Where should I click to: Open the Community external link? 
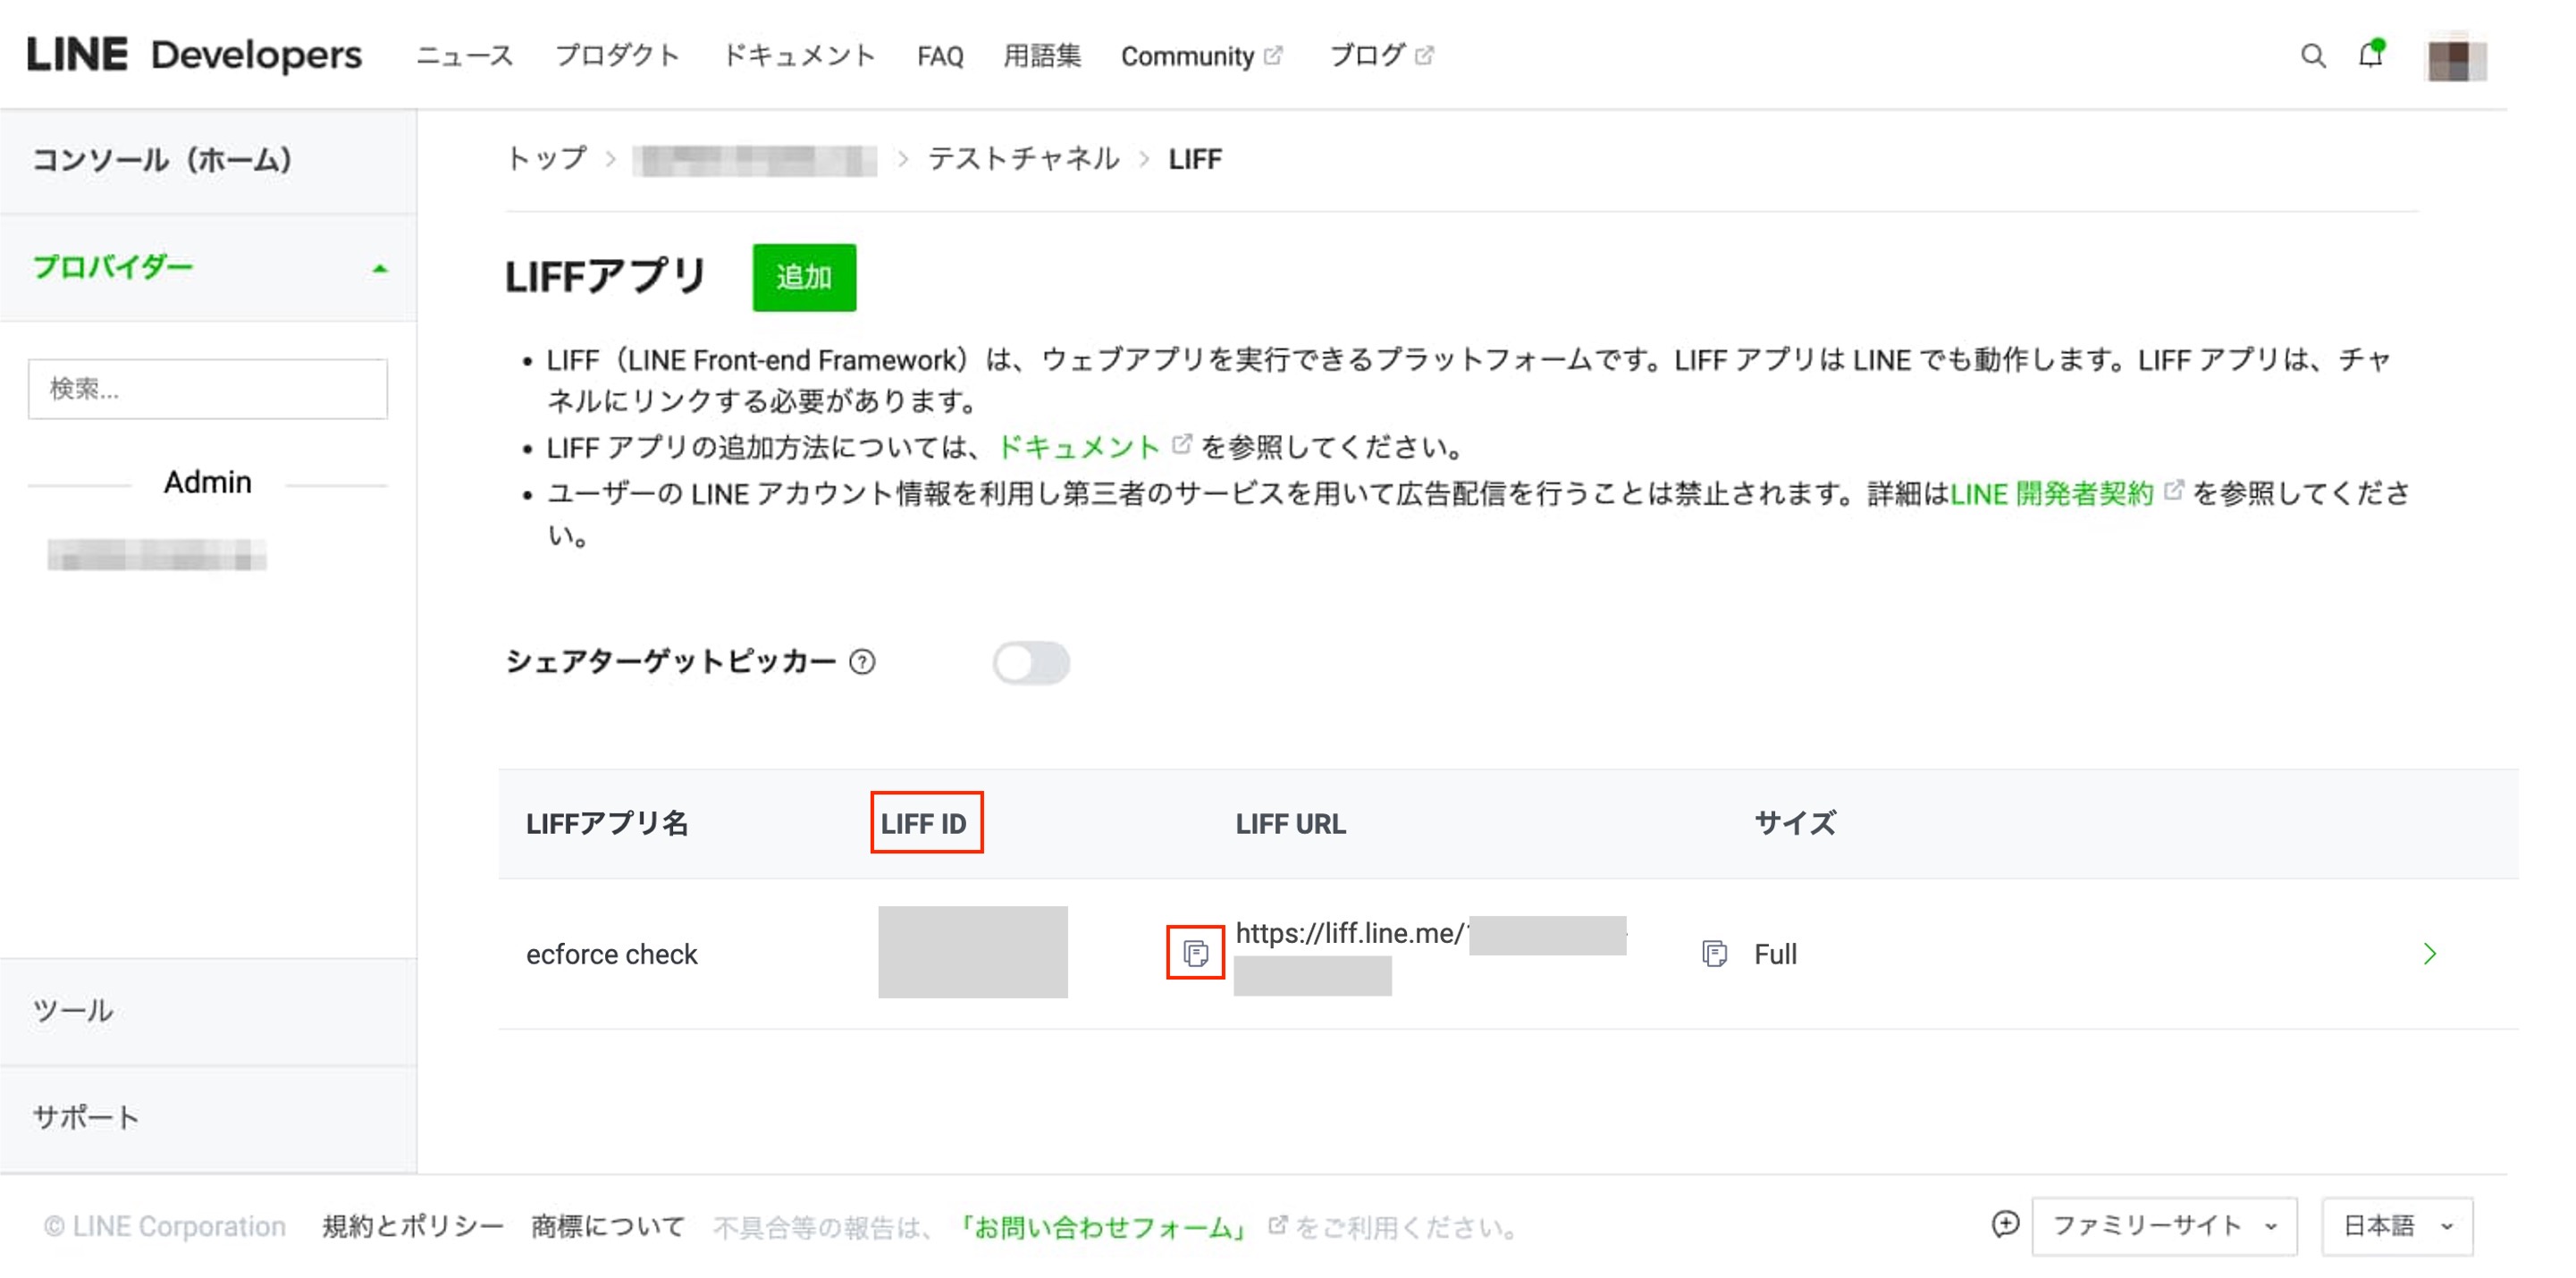(1201, 56)
